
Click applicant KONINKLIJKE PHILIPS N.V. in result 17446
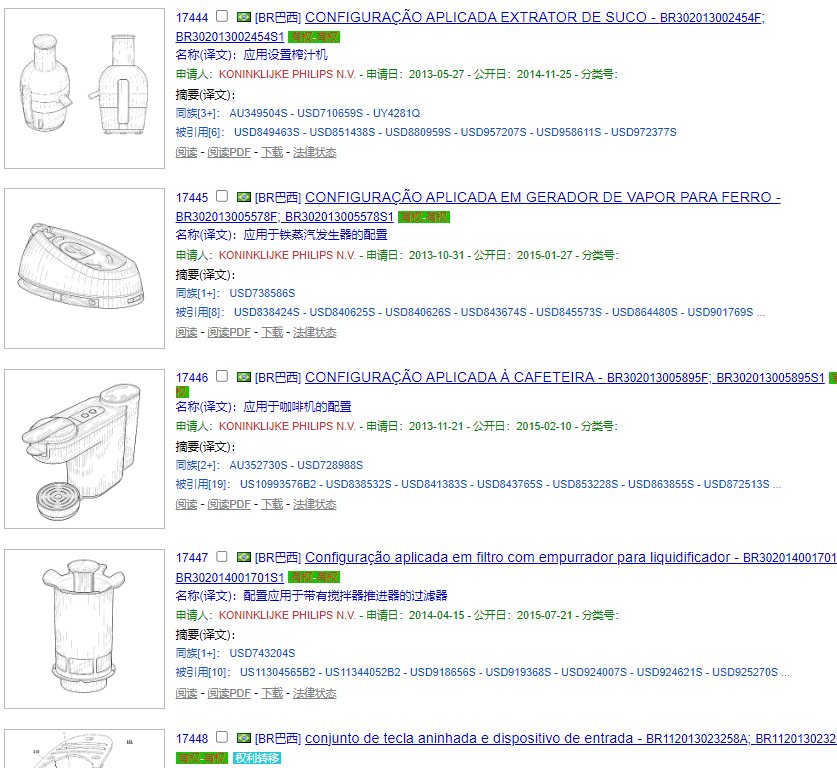click(287, 426)
